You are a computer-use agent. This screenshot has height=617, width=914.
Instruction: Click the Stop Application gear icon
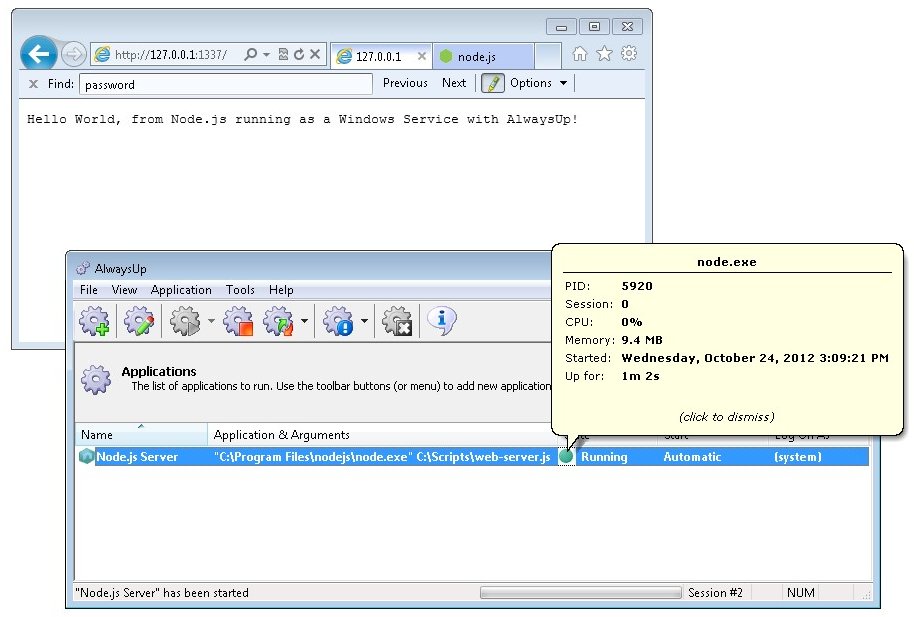(x=238, y=321)
